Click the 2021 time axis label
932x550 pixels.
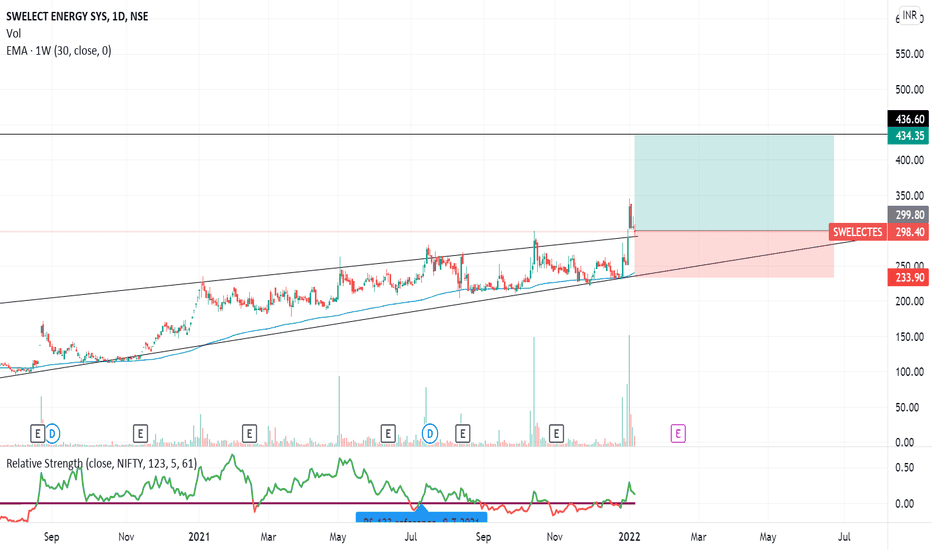tap(199, 537)
